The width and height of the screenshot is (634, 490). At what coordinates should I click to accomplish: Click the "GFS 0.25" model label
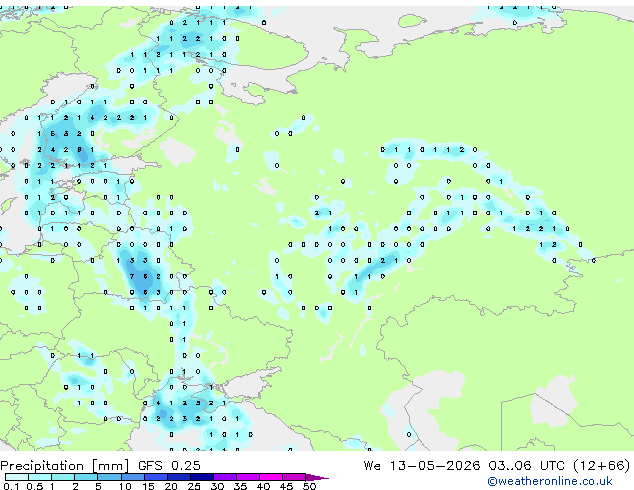pyautogui.click(x=169, y=465)
